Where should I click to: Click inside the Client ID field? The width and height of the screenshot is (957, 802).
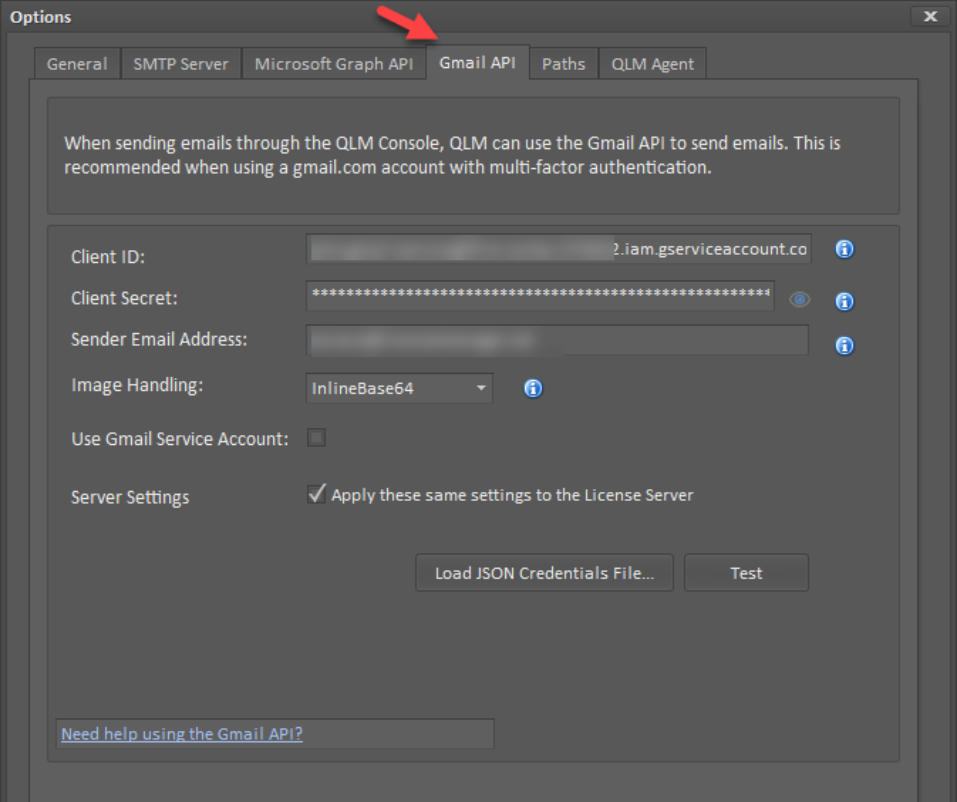pyautogui.click(x=558, y=249)
